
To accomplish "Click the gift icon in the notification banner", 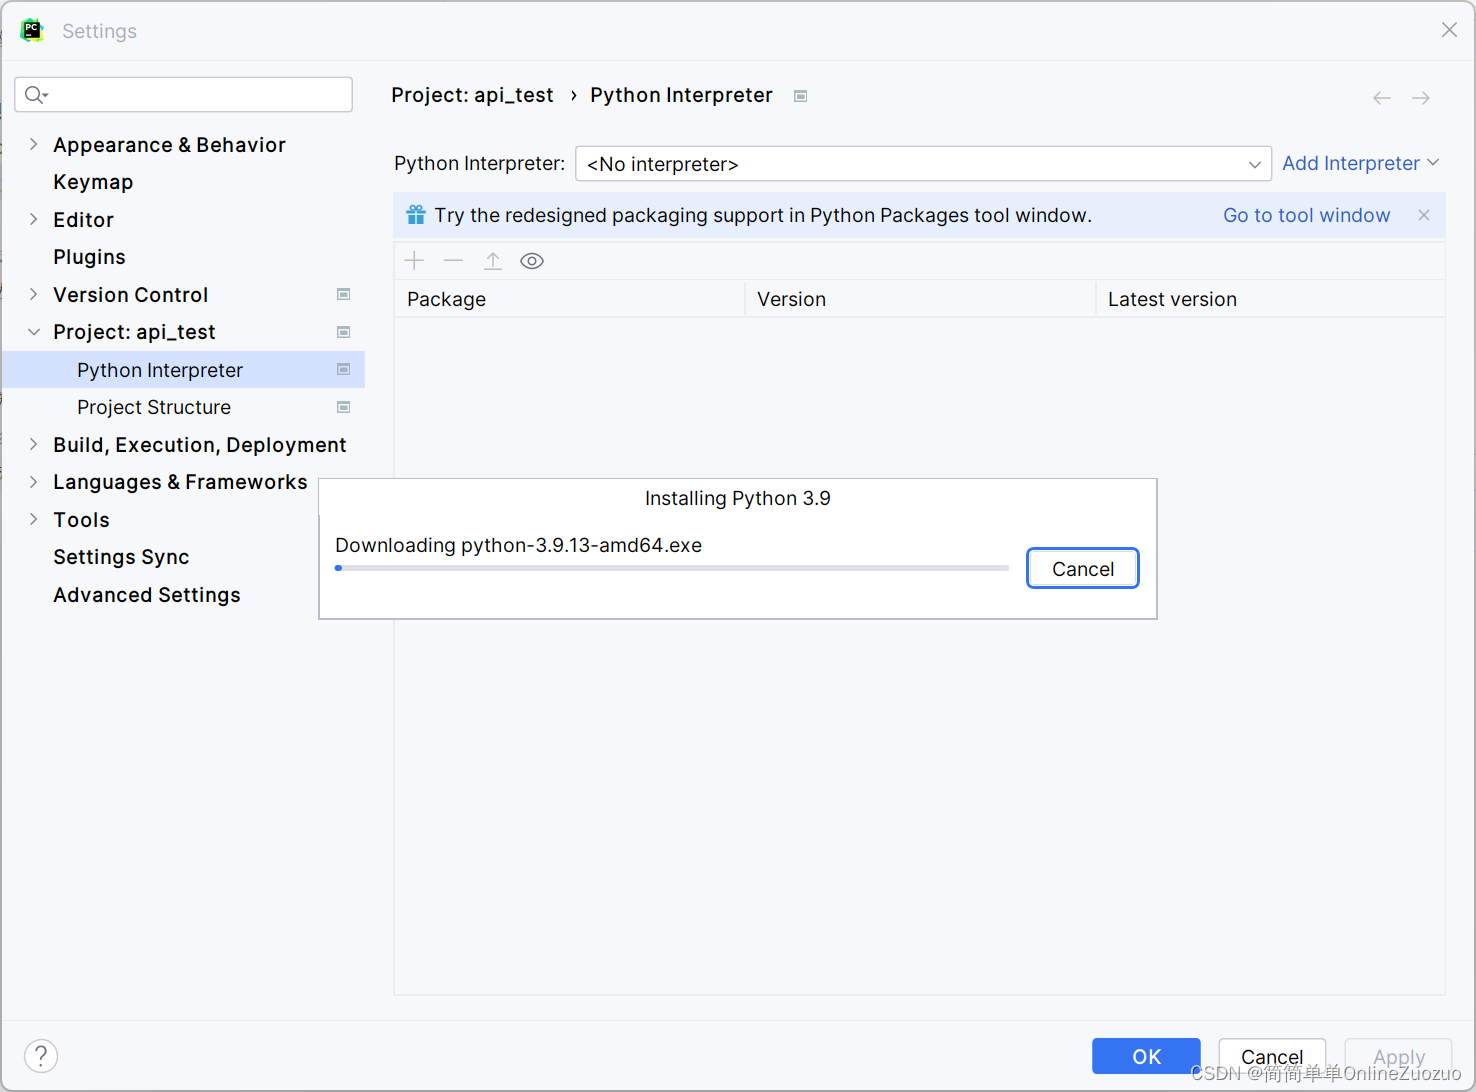I will [416, 215].
